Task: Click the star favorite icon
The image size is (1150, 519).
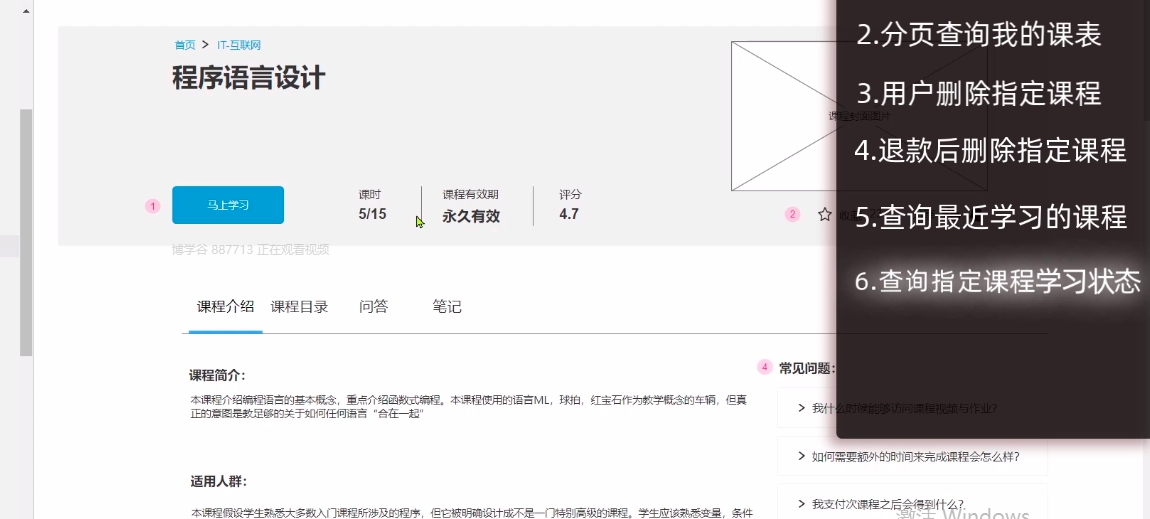Action: pyautogui.click(x=824, y=214)
